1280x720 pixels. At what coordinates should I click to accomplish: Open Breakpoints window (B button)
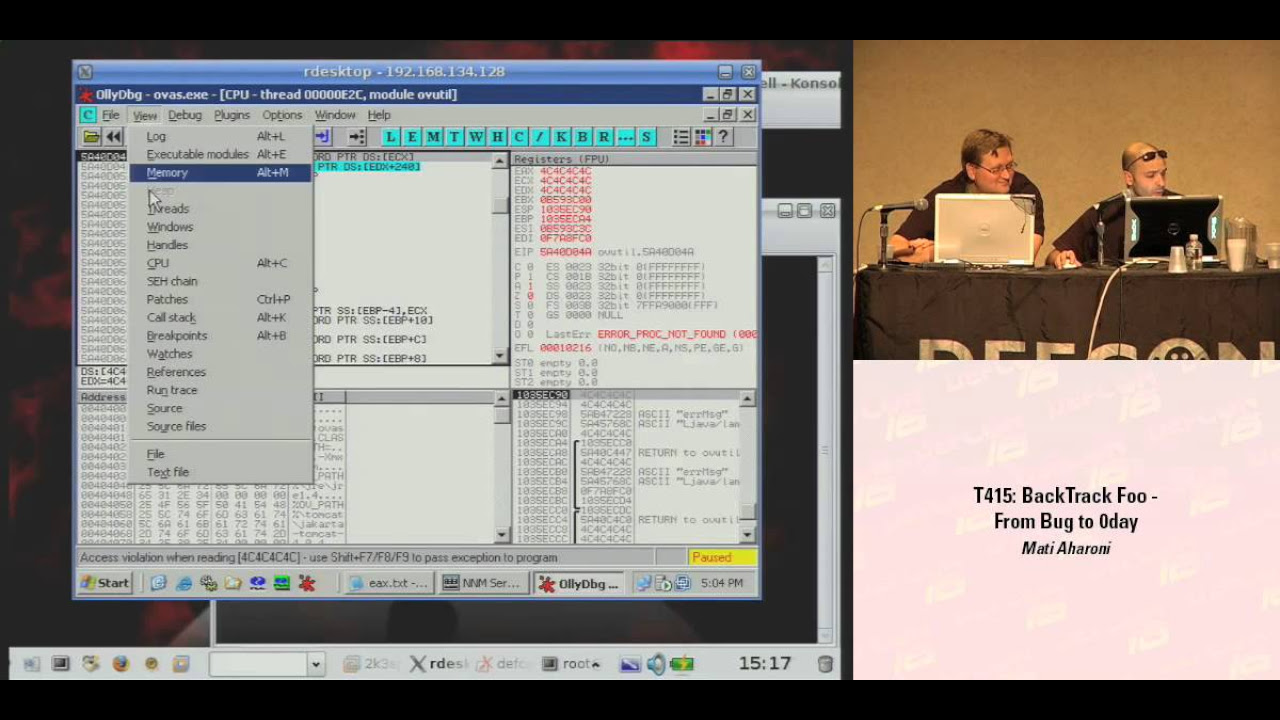click(582, 137)
